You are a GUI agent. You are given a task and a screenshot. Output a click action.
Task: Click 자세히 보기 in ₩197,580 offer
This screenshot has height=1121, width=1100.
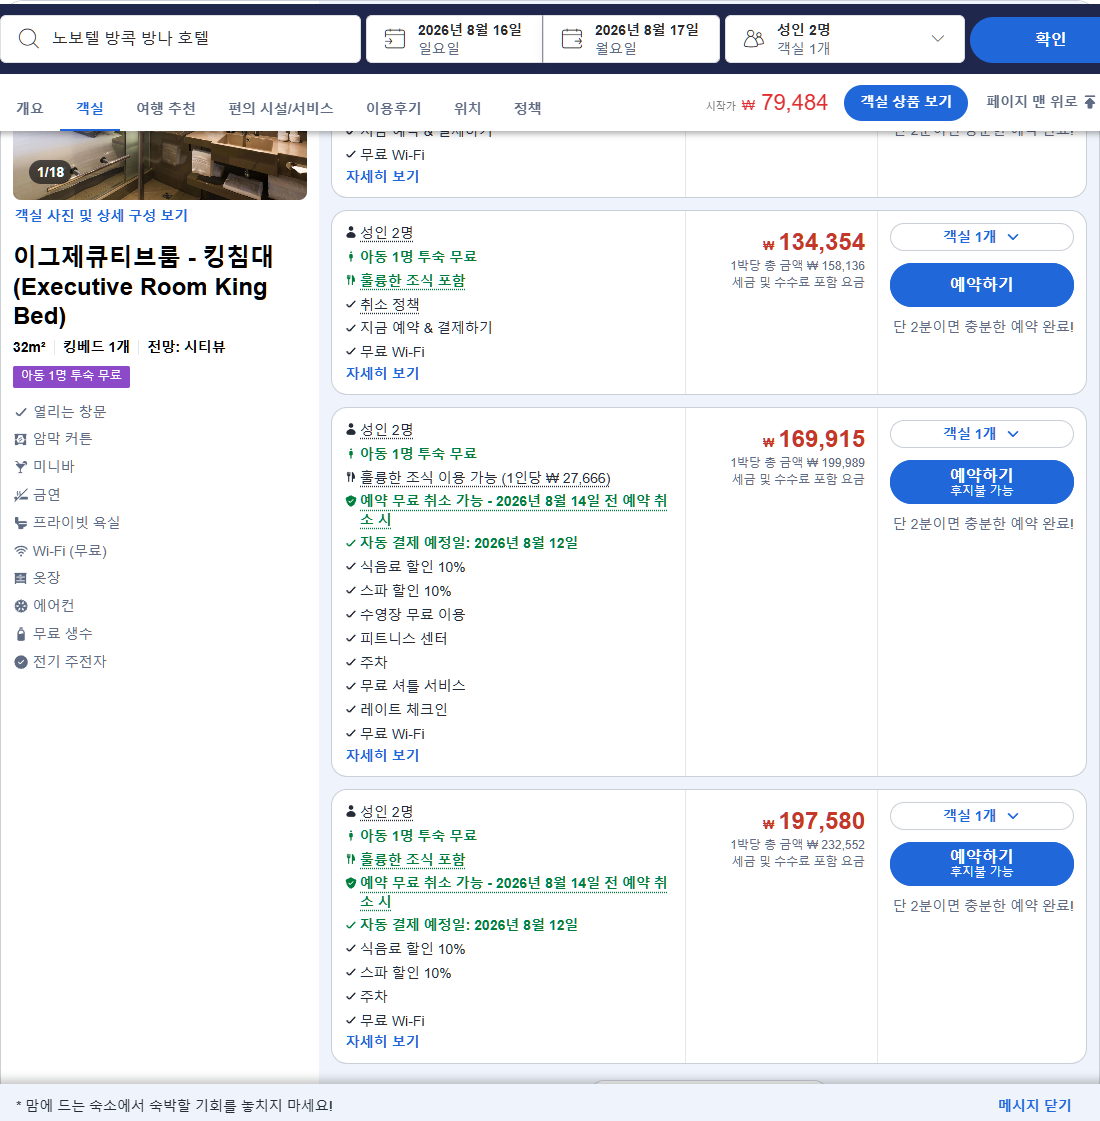click(x=382, y=1042)
